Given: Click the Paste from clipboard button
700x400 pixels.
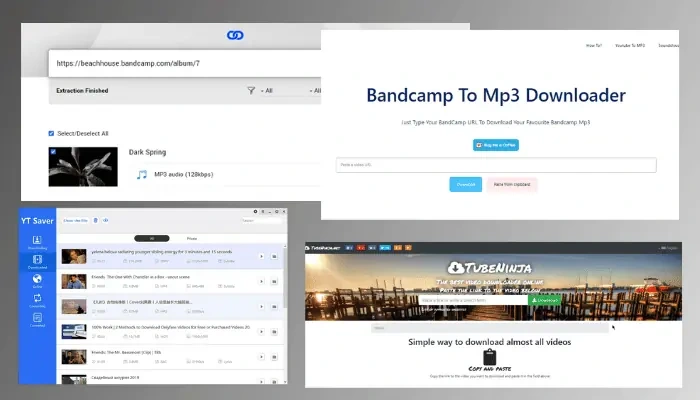Looking at the screenshot, I should click(512, 184).
